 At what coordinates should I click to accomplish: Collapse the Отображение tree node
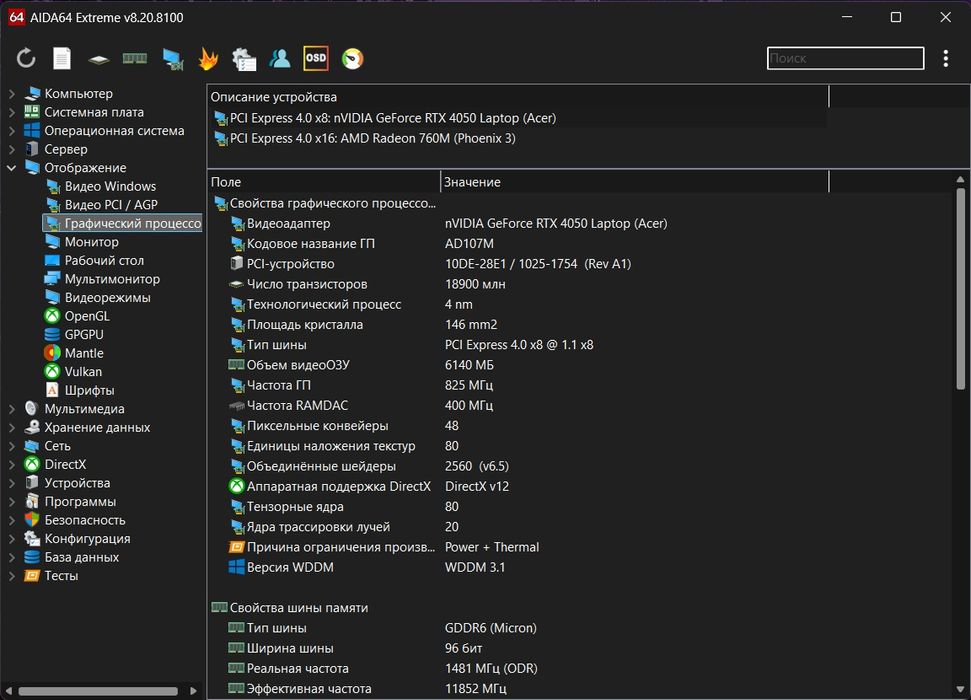12,168
